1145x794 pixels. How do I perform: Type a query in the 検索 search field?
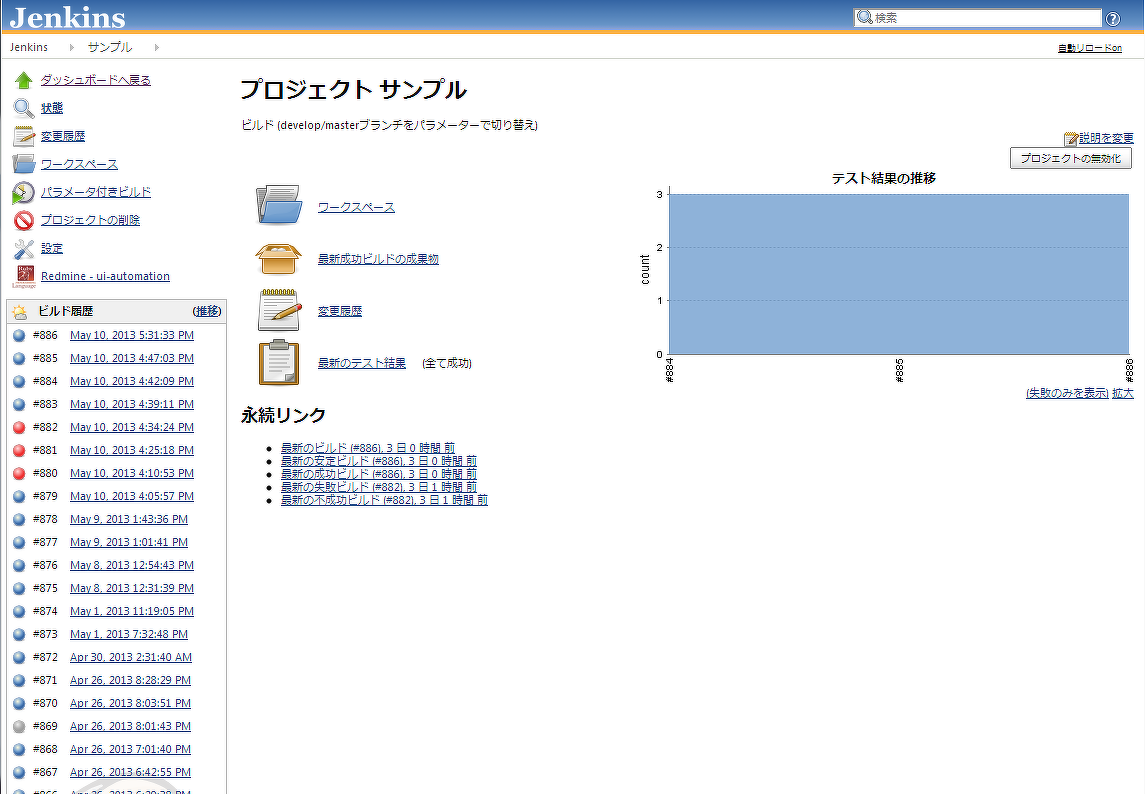coord(980,16)
